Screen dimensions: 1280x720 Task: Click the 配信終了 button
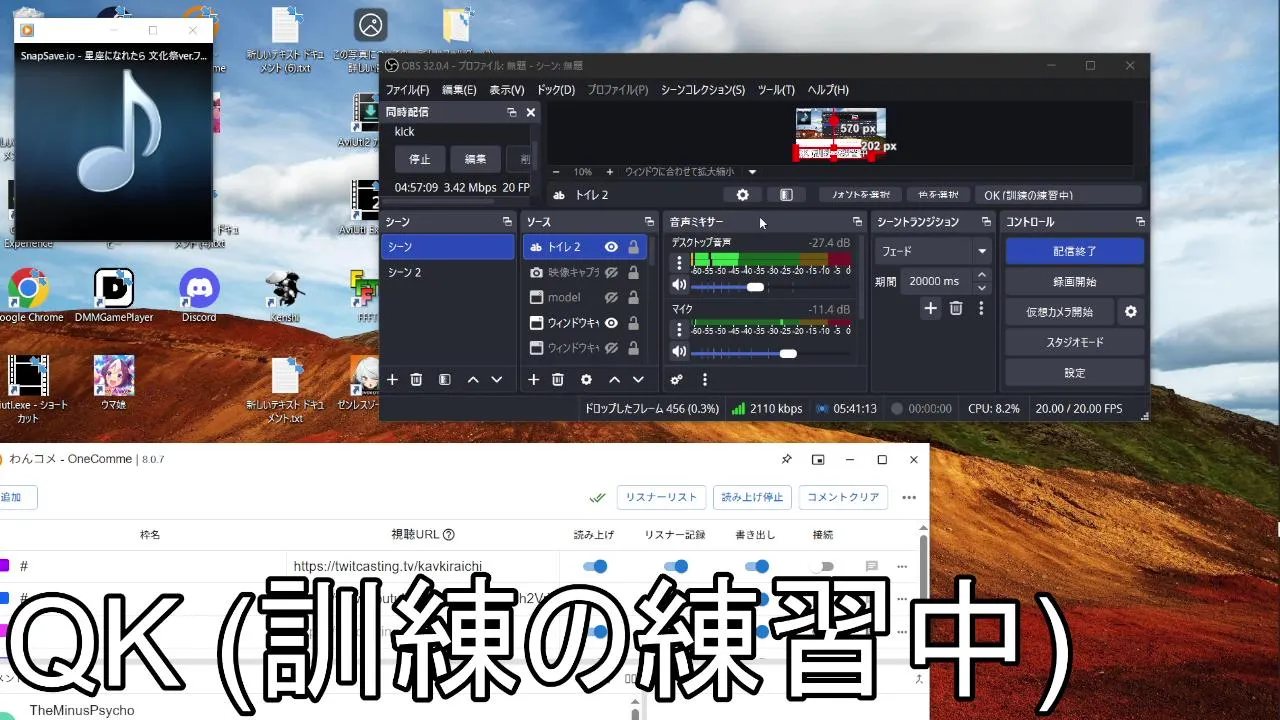pos(1075,251)
